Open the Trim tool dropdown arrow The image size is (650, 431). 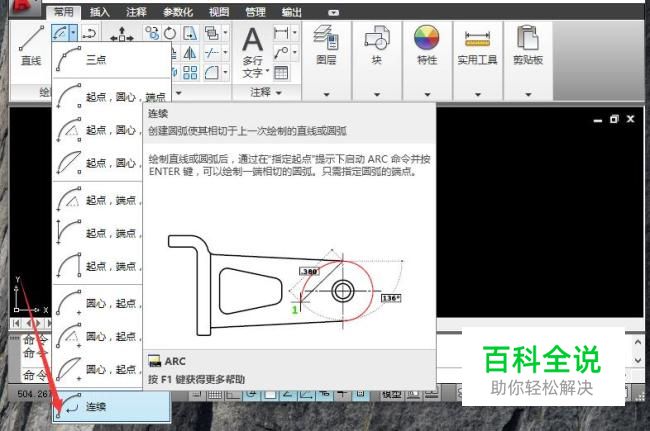226,53
